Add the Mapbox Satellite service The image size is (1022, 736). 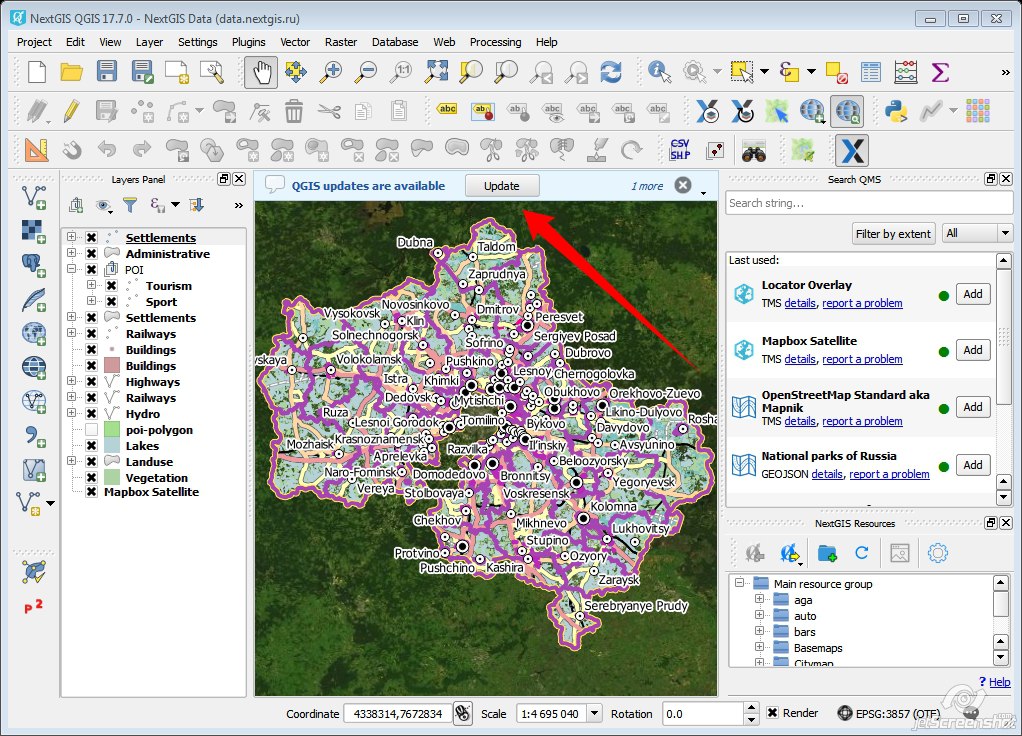point(972,350)
